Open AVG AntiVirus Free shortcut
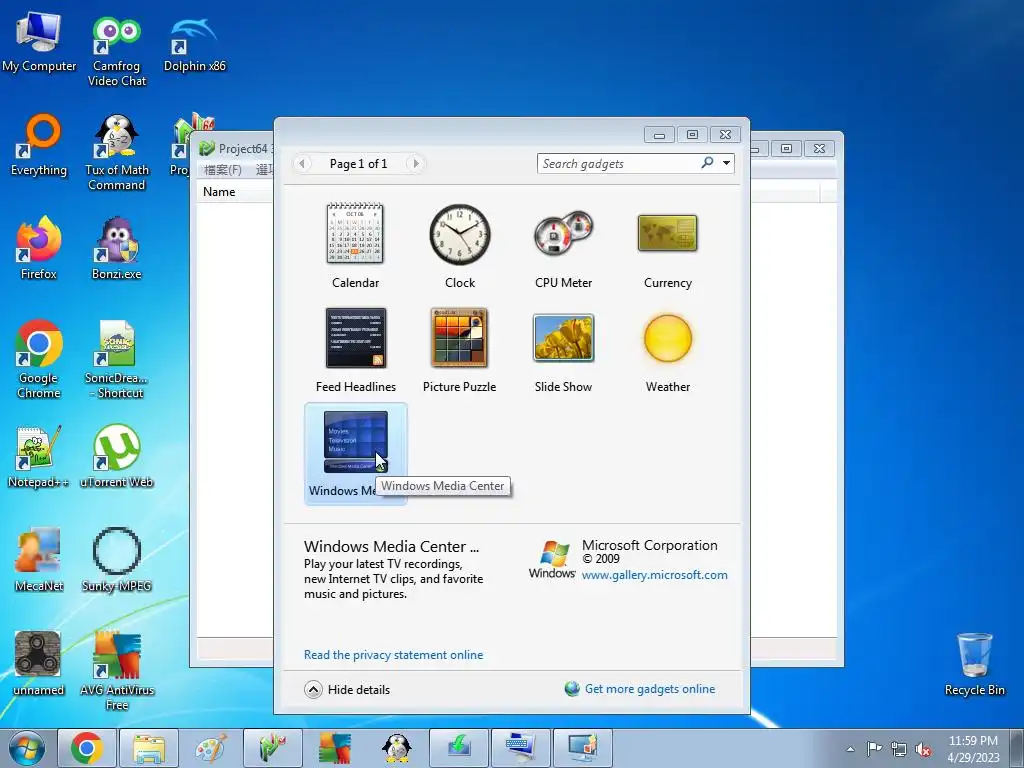The image size is (1024, 768). (116, 670)
